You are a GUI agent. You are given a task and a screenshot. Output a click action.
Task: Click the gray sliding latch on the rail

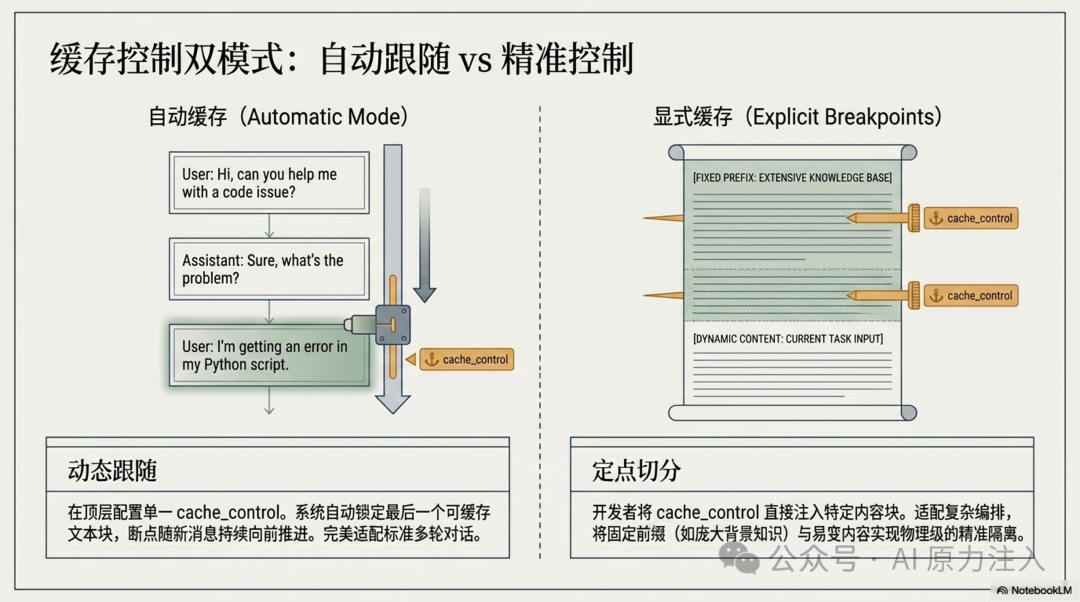click(393, 324)
